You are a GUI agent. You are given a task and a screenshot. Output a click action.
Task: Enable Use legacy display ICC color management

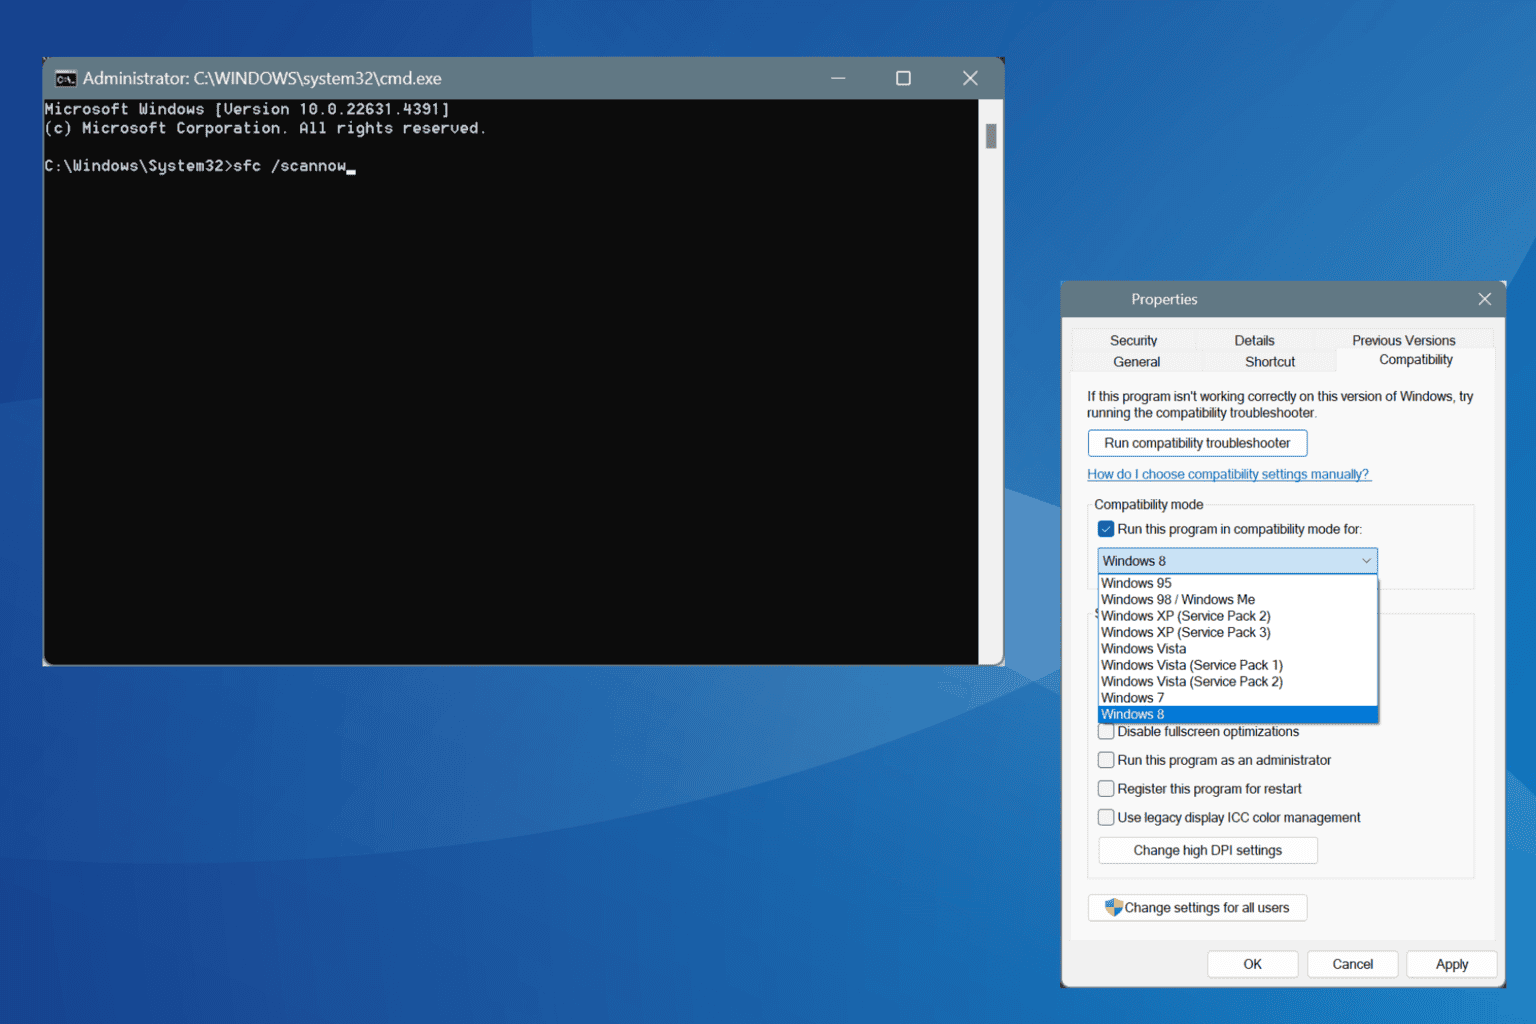[x=1106, y=817]
